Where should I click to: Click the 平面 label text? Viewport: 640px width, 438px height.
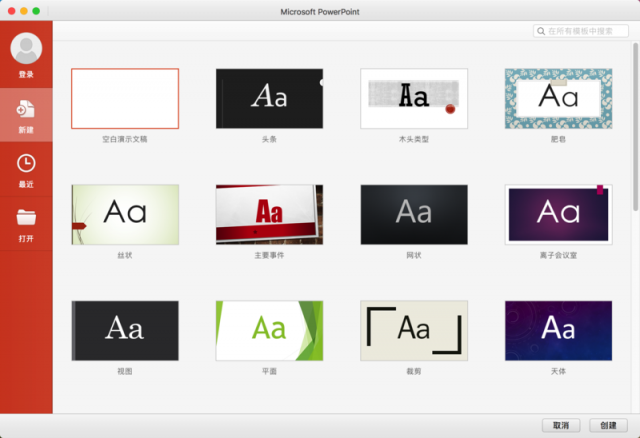(x=269, y=371)
